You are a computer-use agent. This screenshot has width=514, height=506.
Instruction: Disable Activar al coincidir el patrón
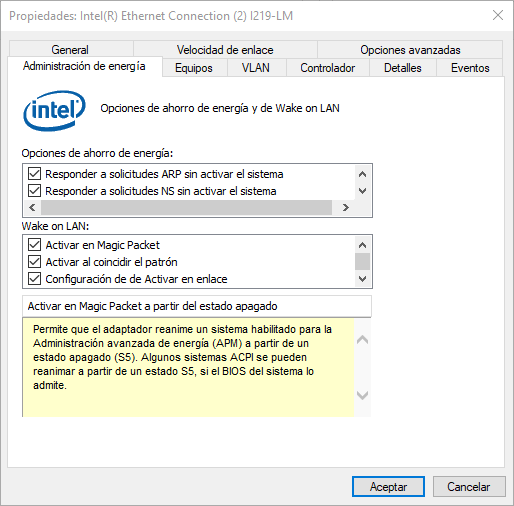coord(34,262)
